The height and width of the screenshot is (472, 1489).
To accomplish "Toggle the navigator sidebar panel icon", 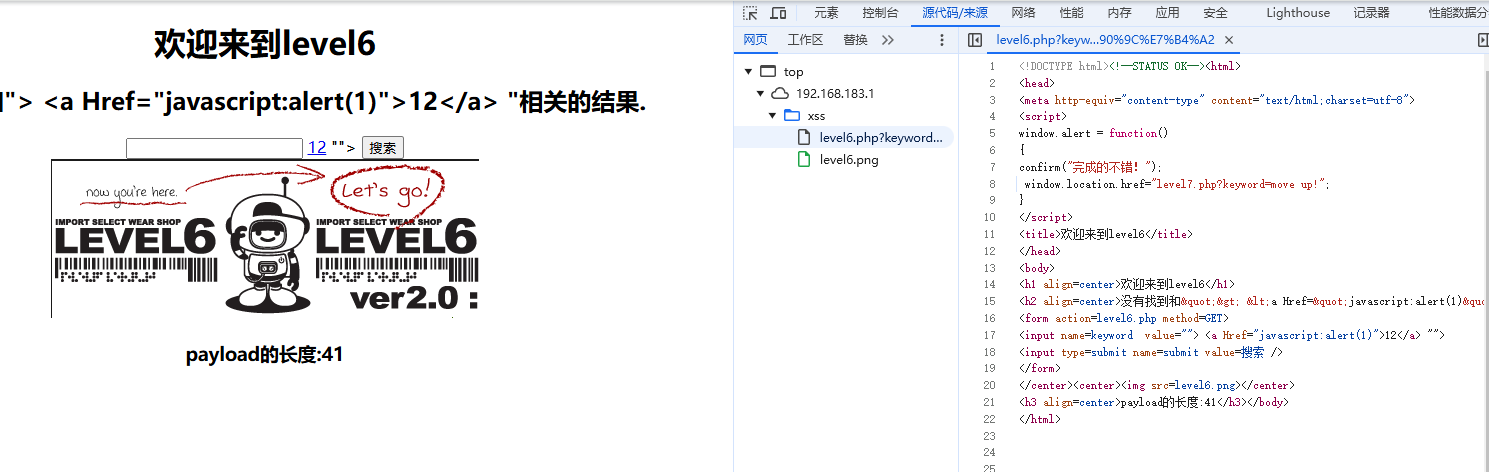I will 975,40.
